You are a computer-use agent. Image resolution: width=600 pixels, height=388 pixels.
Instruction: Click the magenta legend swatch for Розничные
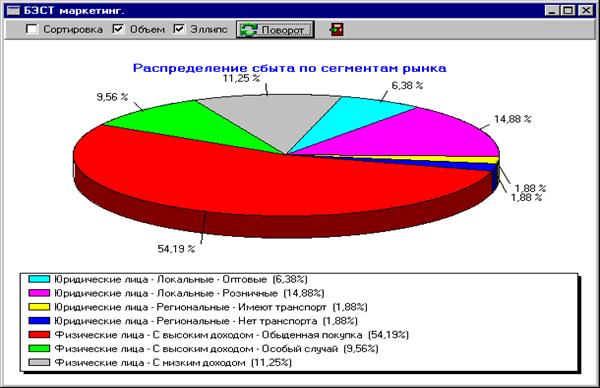[x=39, y=293]
